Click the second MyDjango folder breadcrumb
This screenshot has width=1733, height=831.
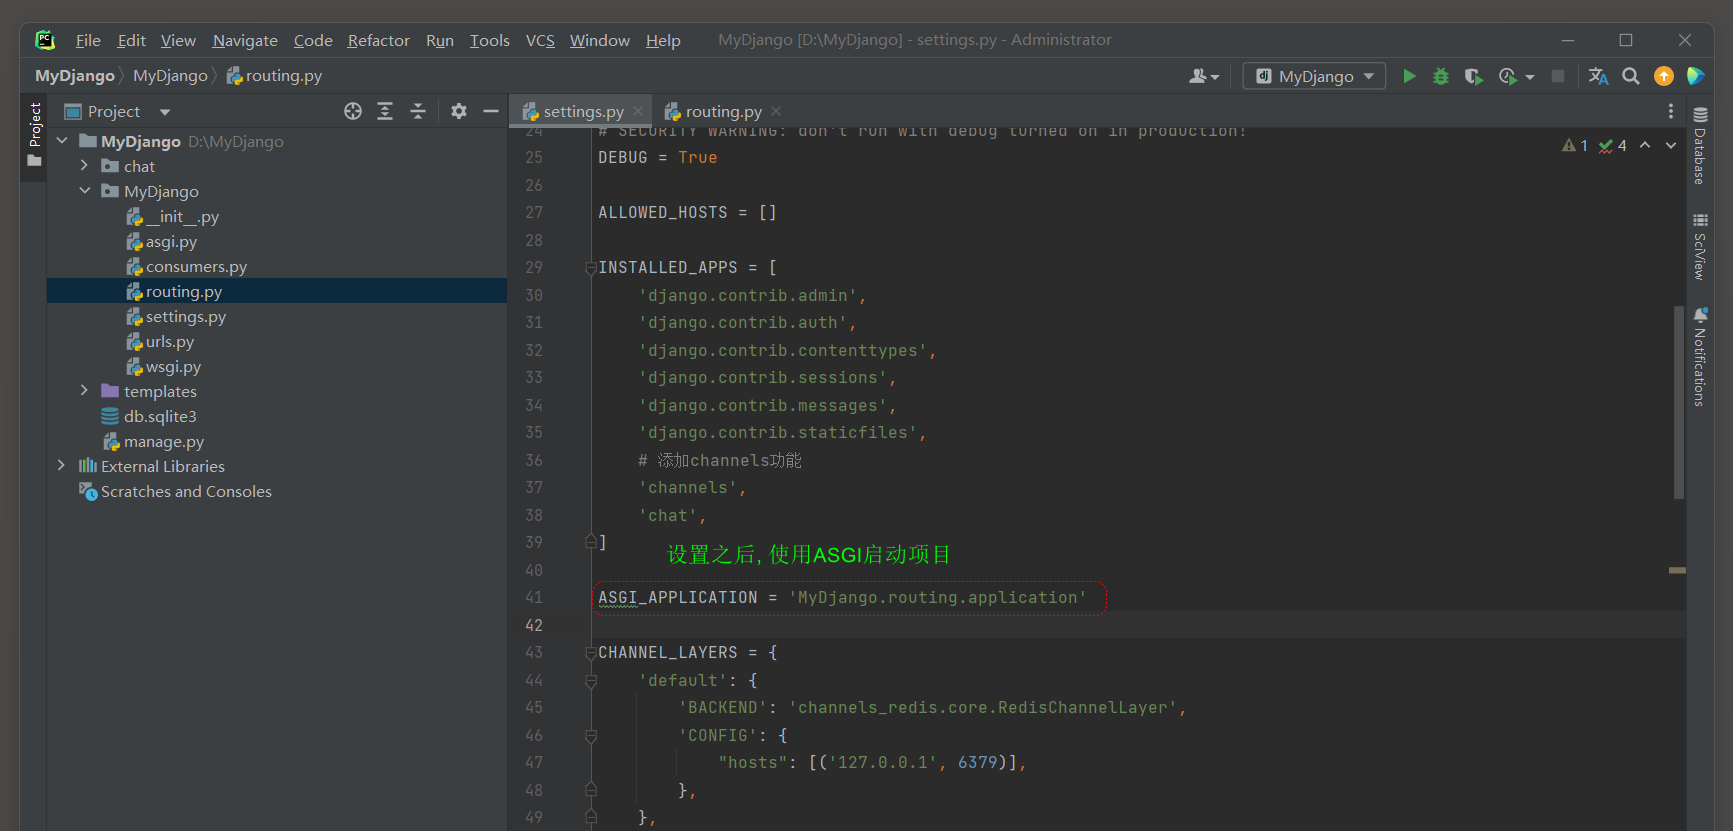click(x=170, y=76)
